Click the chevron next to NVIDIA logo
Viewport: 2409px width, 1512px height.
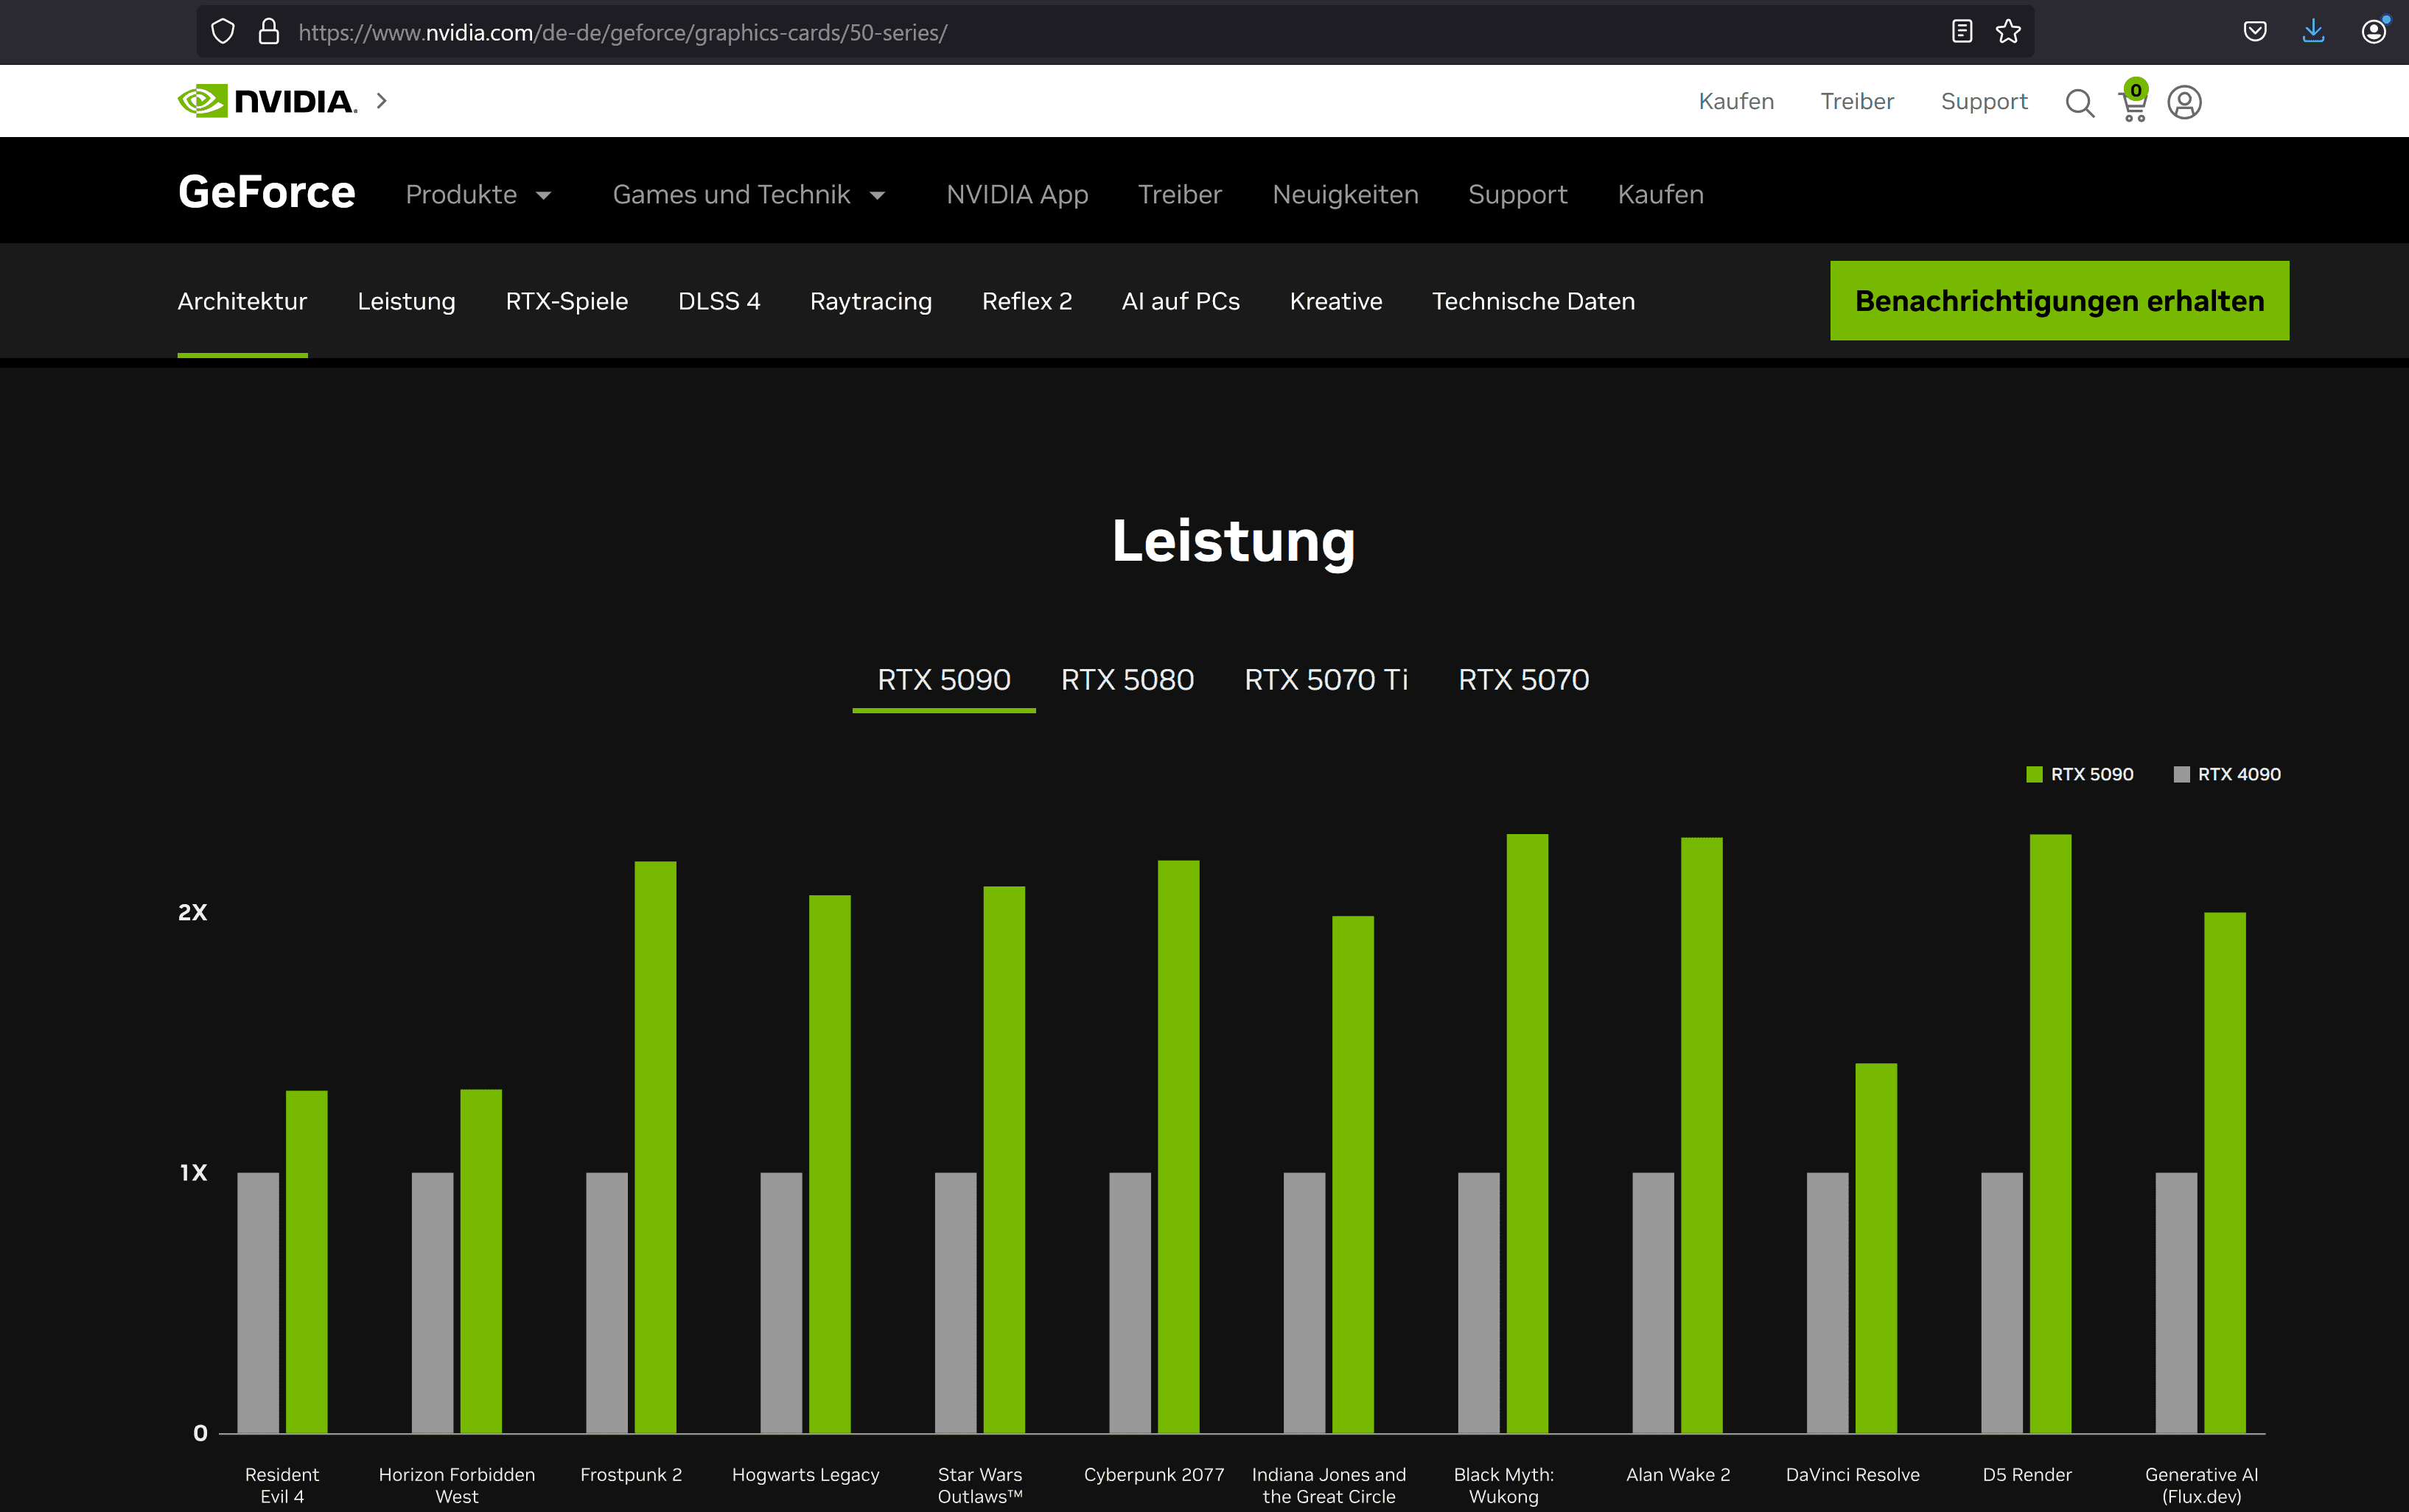coord(381,101)
